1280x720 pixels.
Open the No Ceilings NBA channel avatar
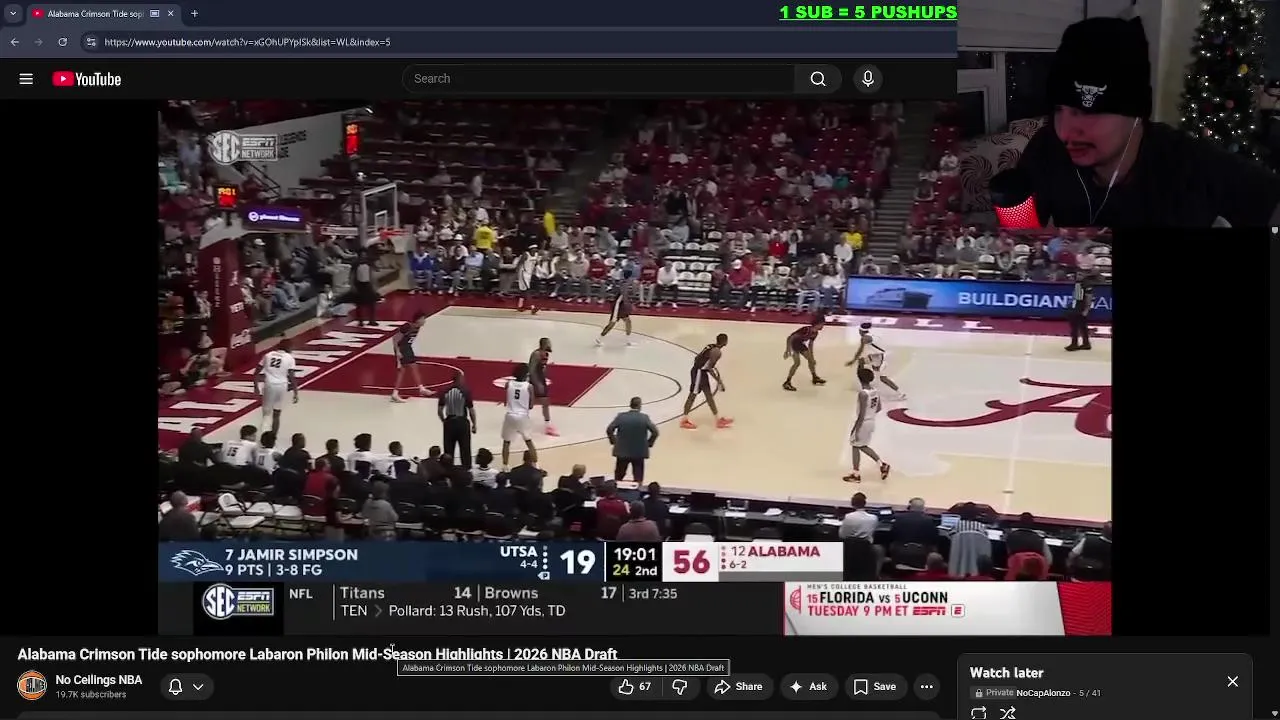(32, 686)
